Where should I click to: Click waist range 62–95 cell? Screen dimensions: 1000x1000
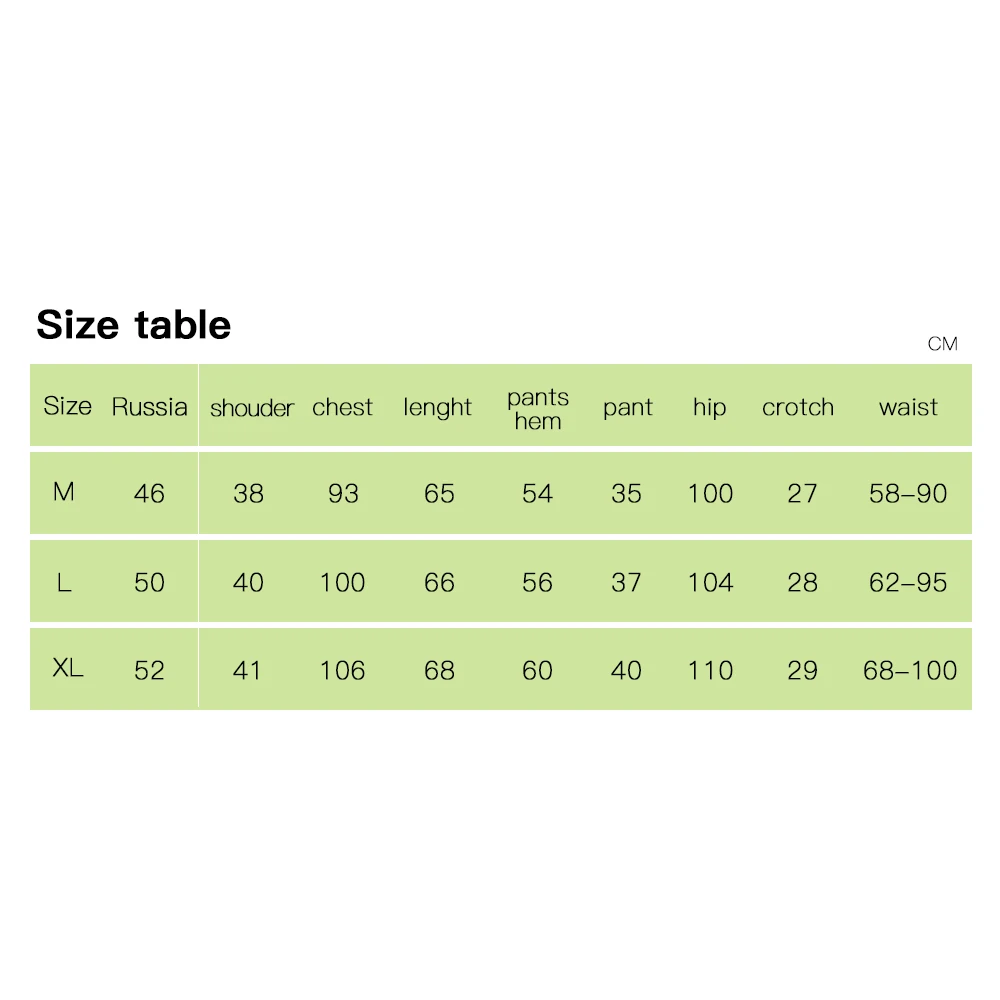tap(908, 582)
